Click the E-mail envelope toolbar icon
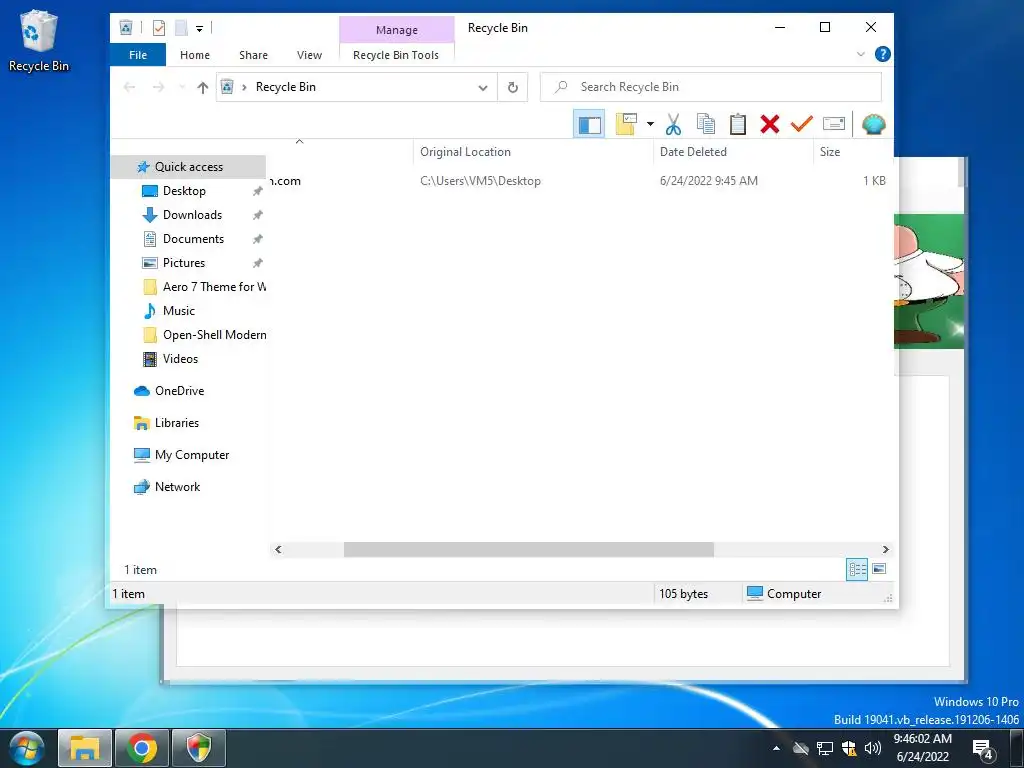 [833, 123]
